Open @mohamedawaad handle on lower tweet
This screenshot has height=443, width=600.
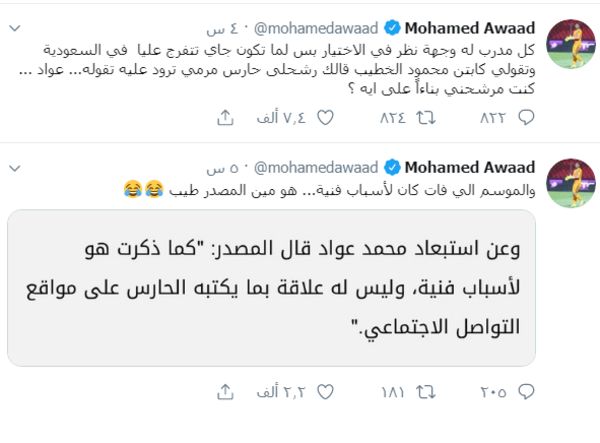click(x=316, y=166)
